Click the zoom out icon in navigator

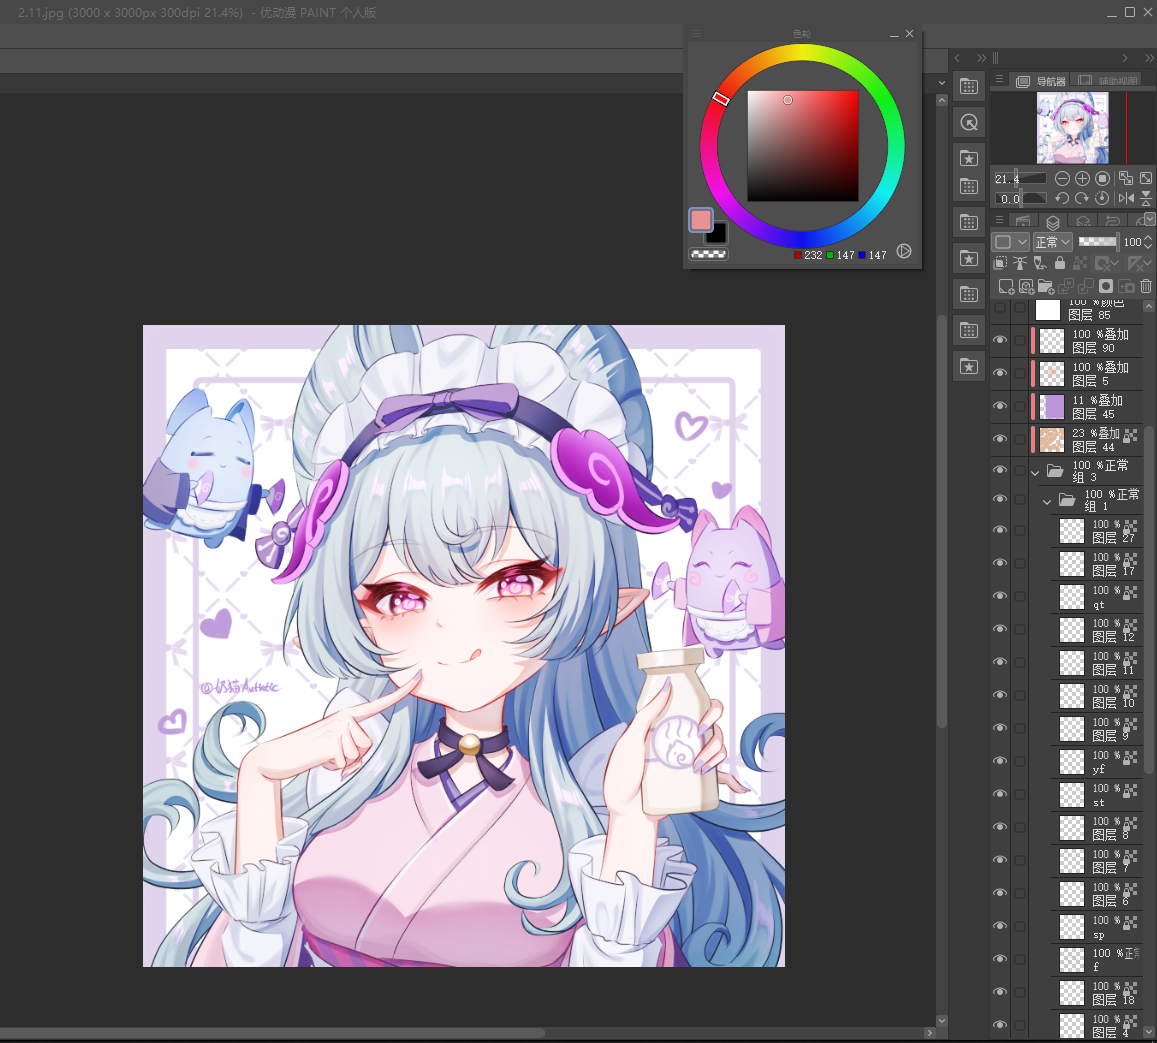coord(1062,179)
